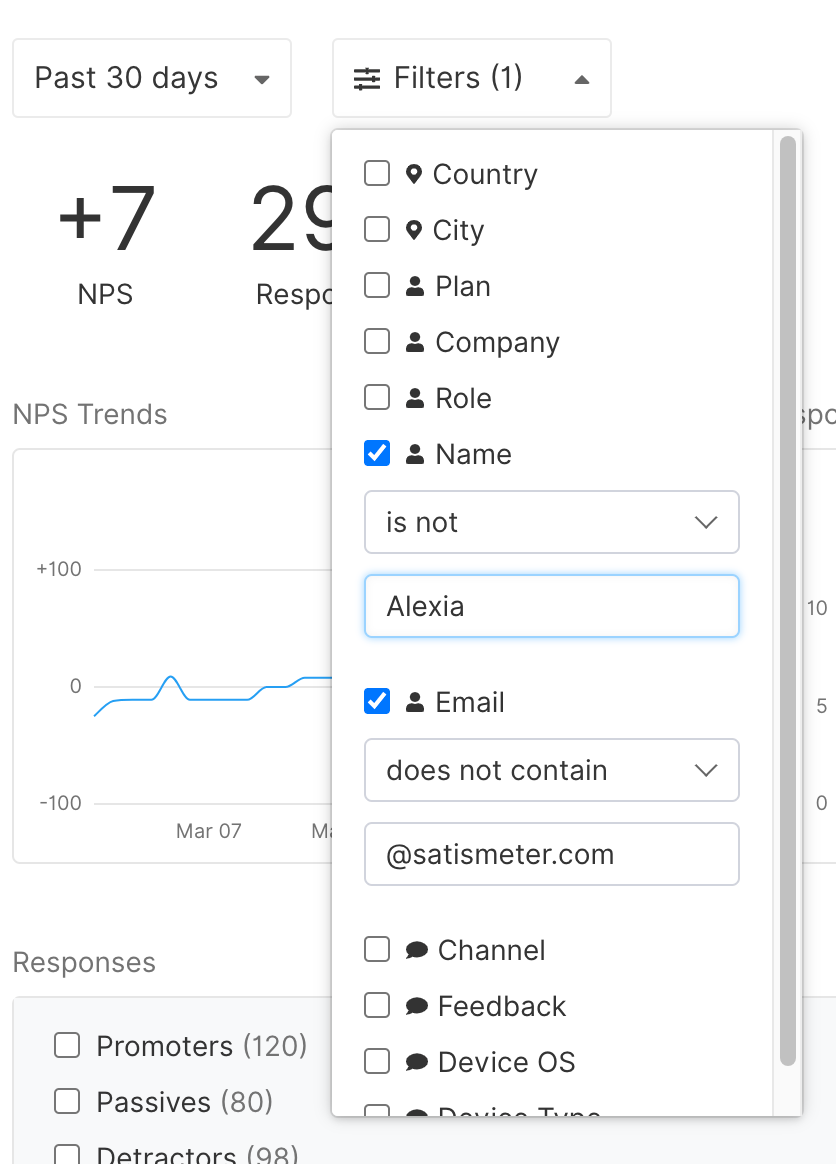Open the Past 30 days date range dropdown
This screenshot has height=1164, width=836.
(x=152, y=78)
